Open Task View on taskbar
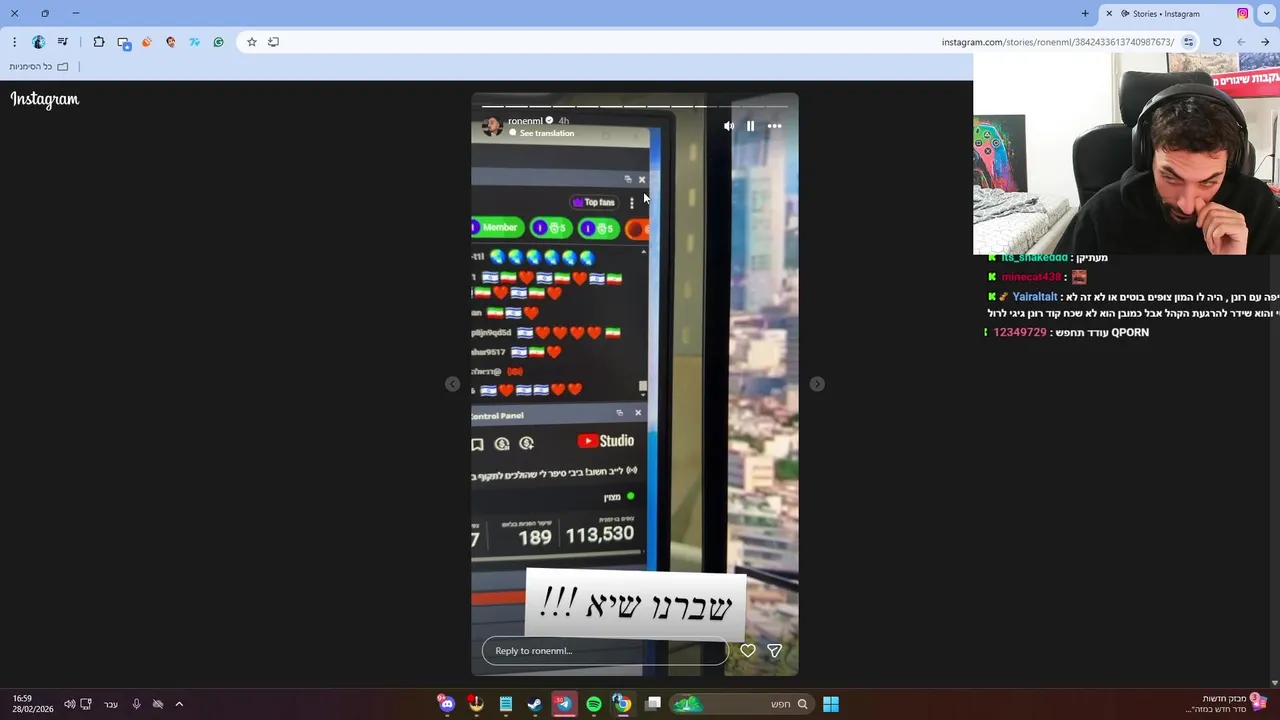 tap(653, 704)
